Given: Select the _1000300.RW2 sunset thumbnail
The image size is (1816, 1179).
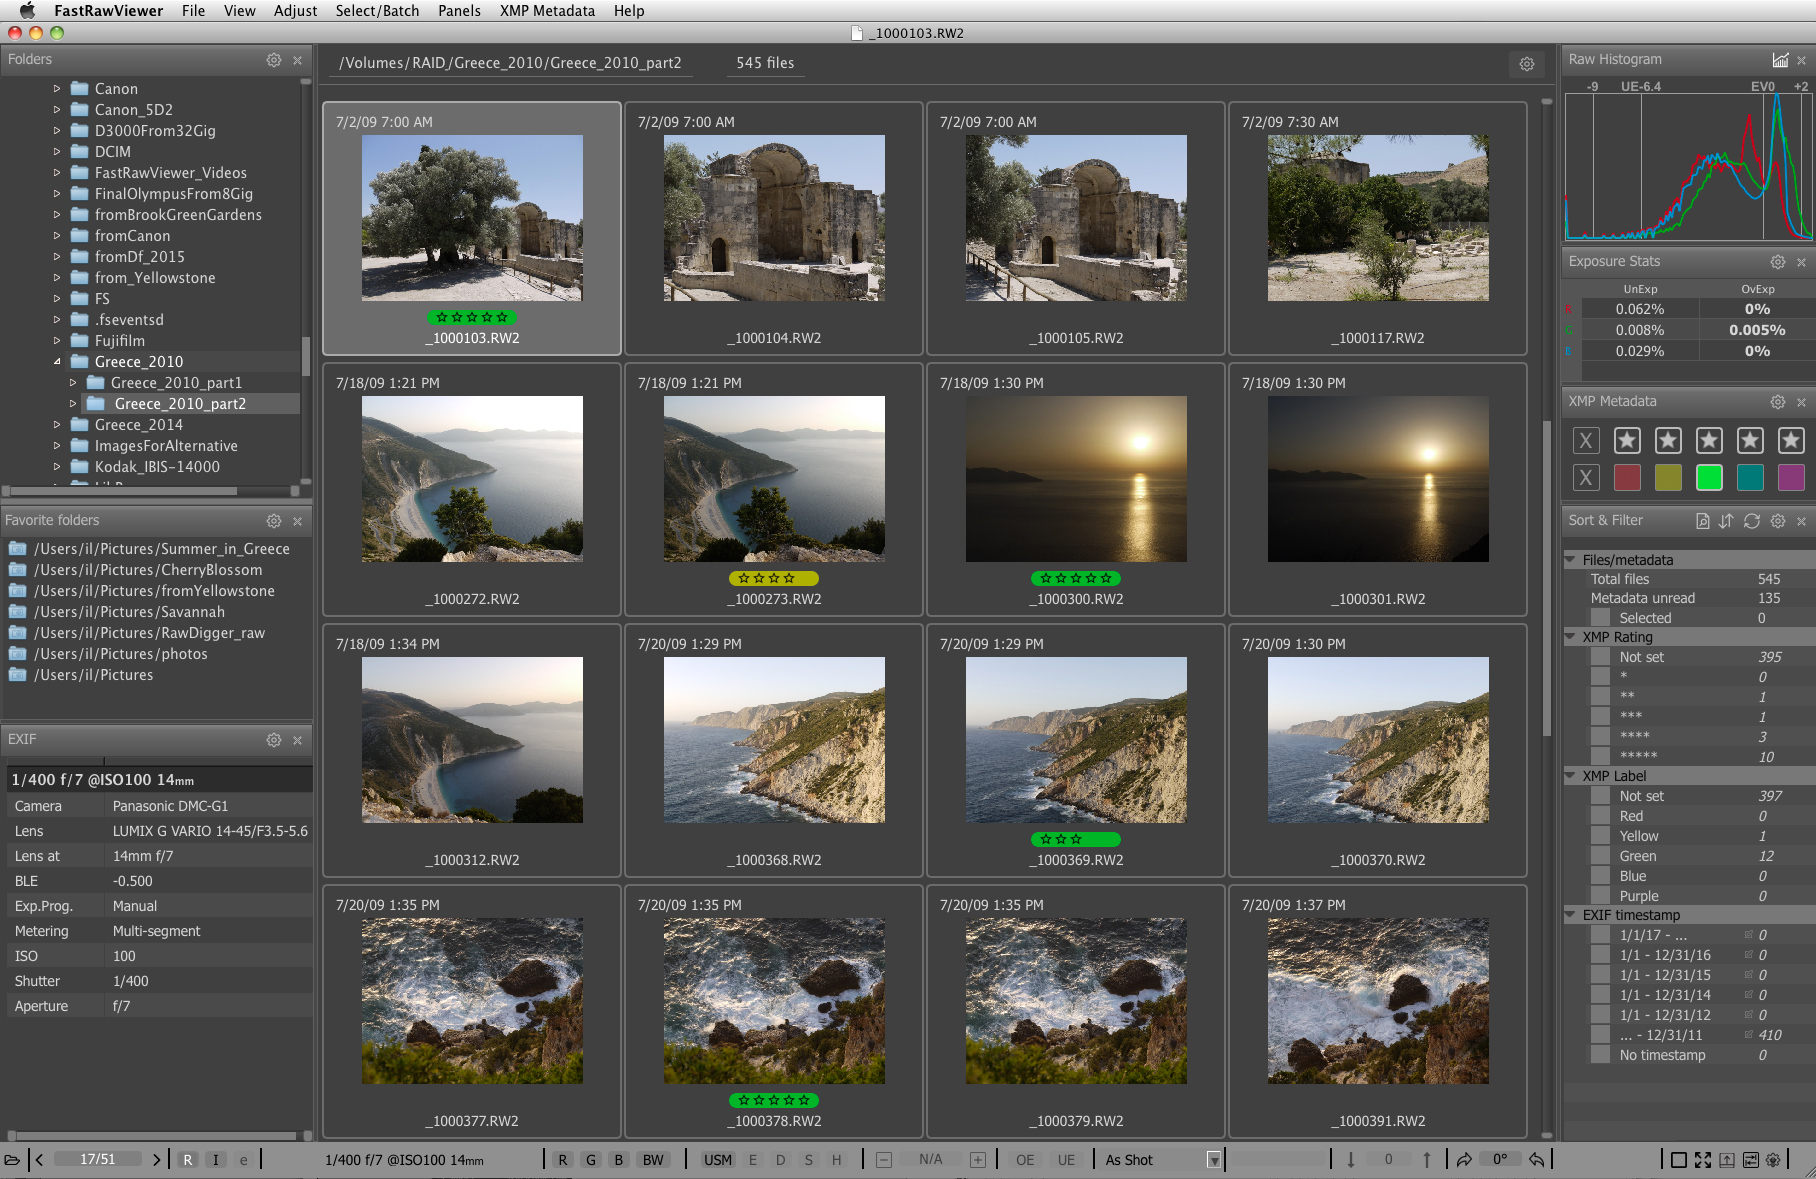Looking at the screenshot, I should click(x=1076, y=479).
